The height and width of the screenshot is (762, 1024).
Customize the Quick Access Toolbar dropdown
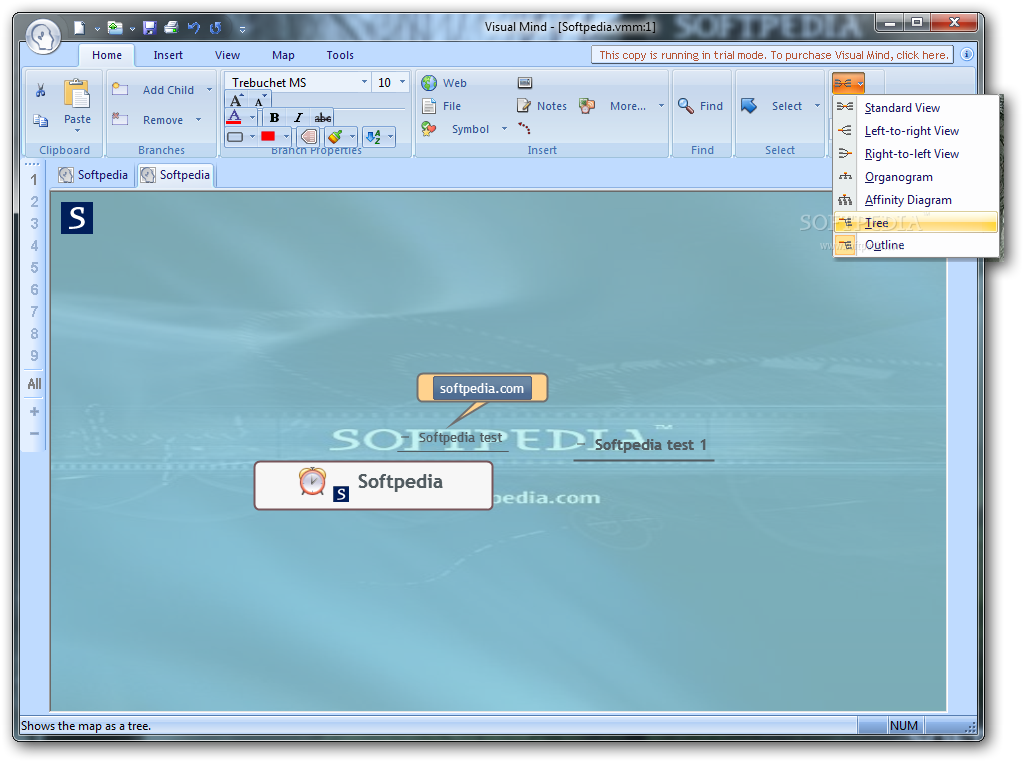pyautogui.click(x=242, y=29)
